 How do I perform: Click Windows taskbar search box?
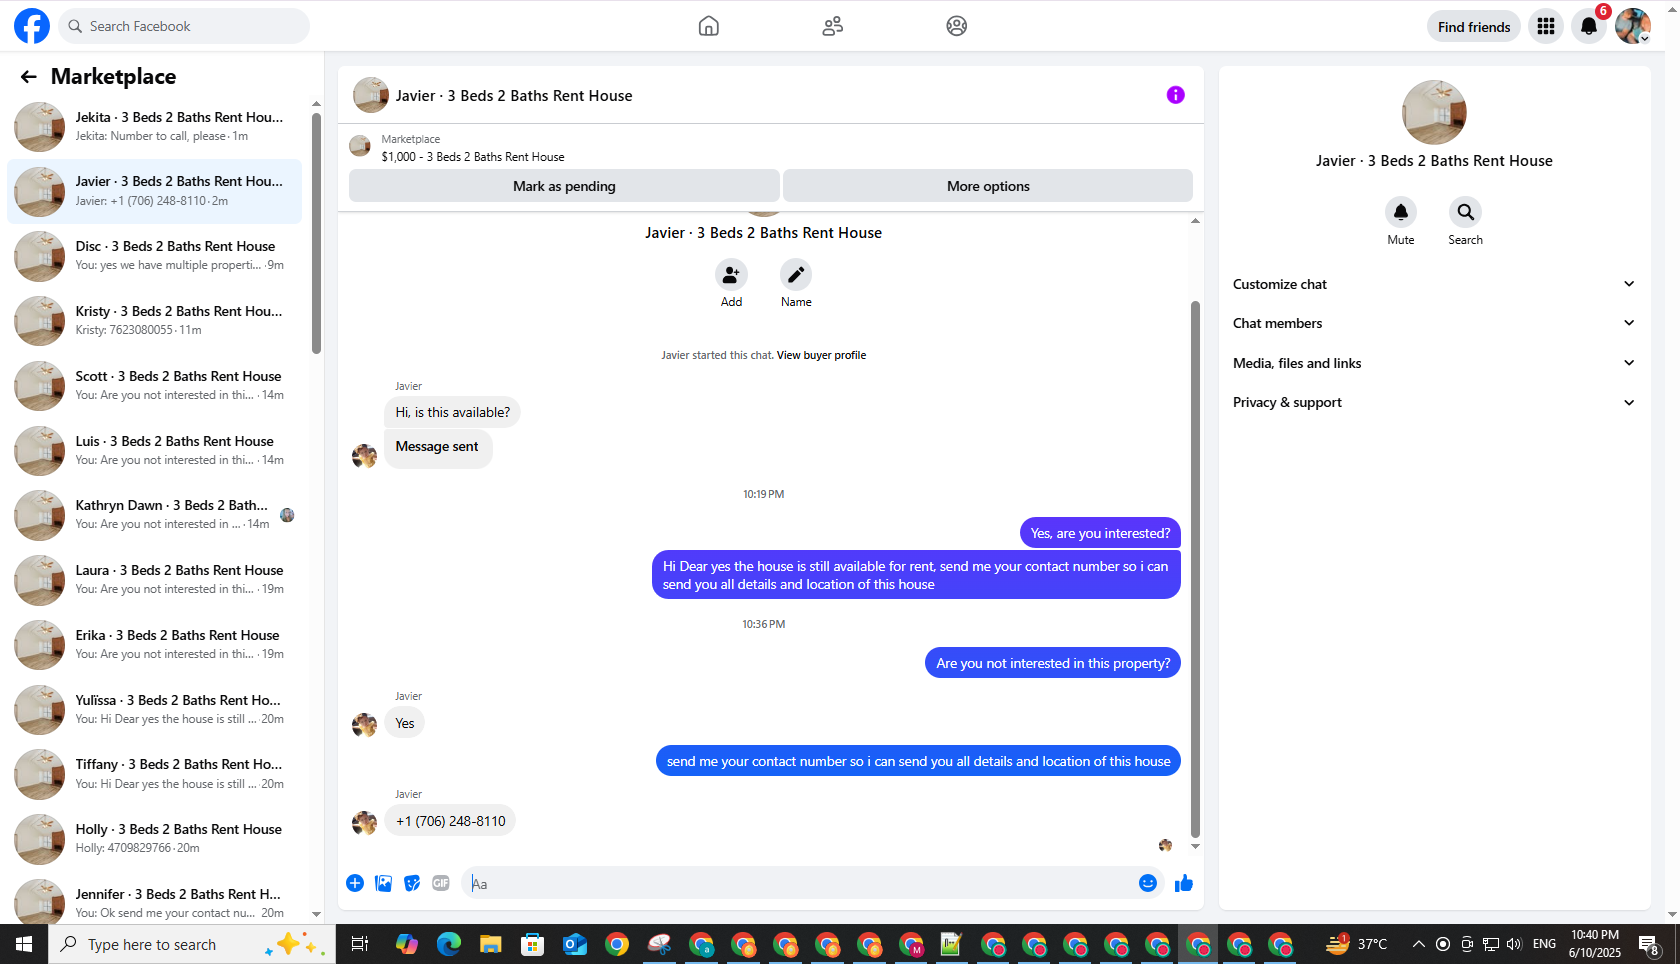pos(192,944)
